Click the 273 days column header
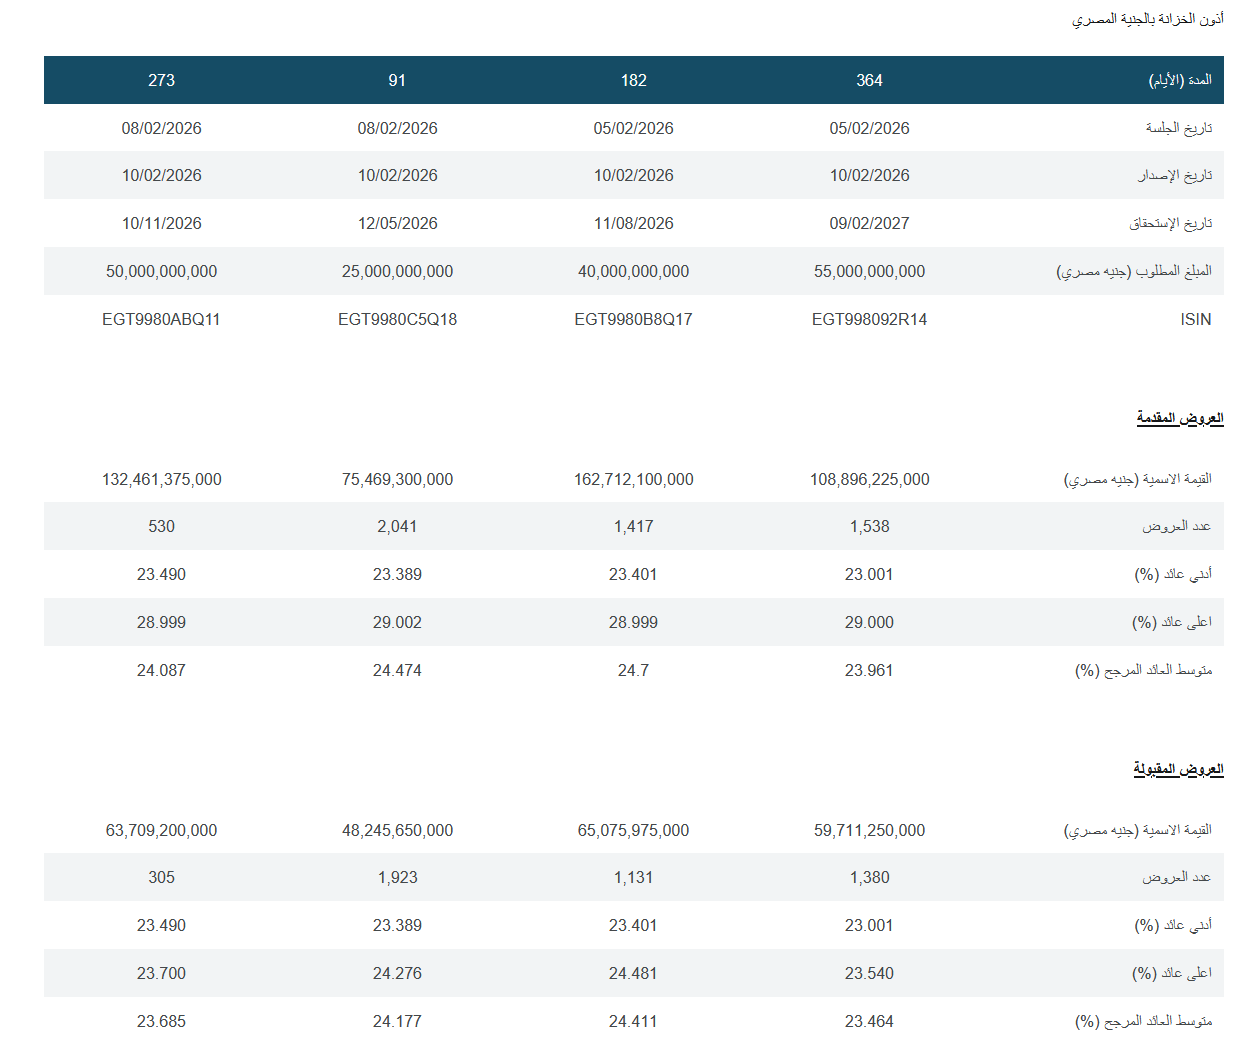The height and width of the screenshot is (1044, 1250). tap(161, 80)
